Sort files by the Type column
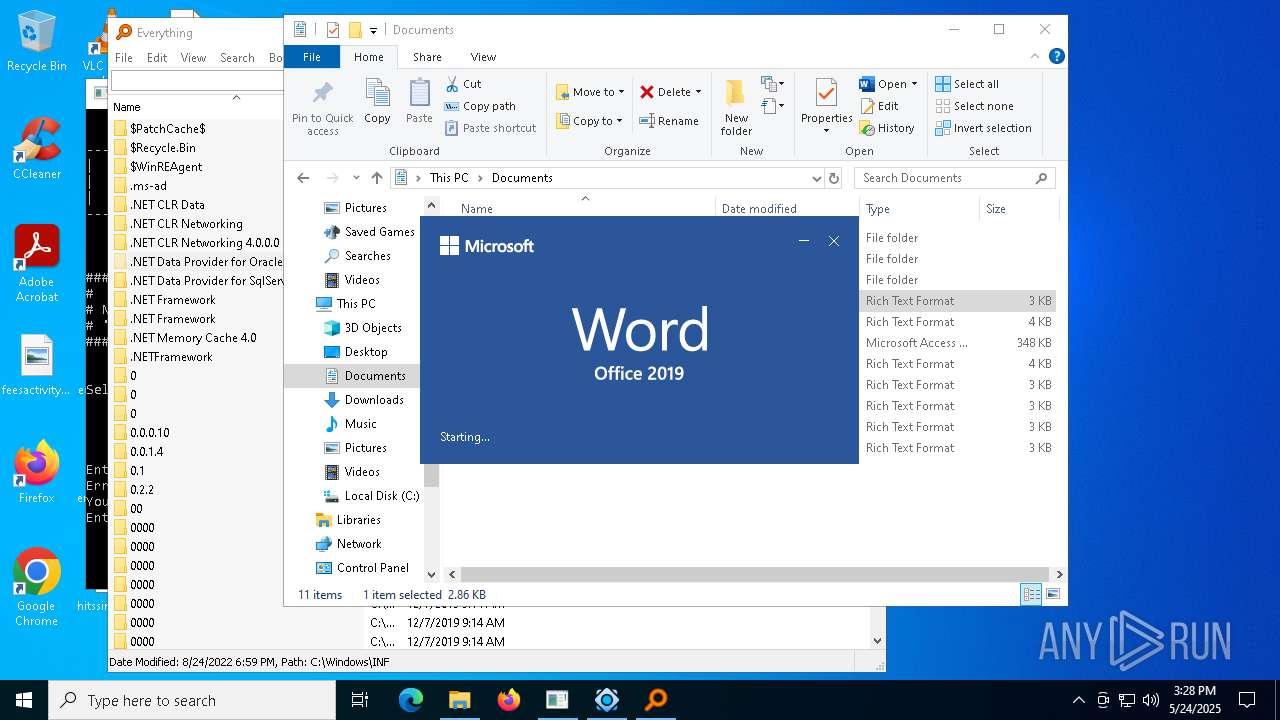1280x720 pixels. pos(919,209)
